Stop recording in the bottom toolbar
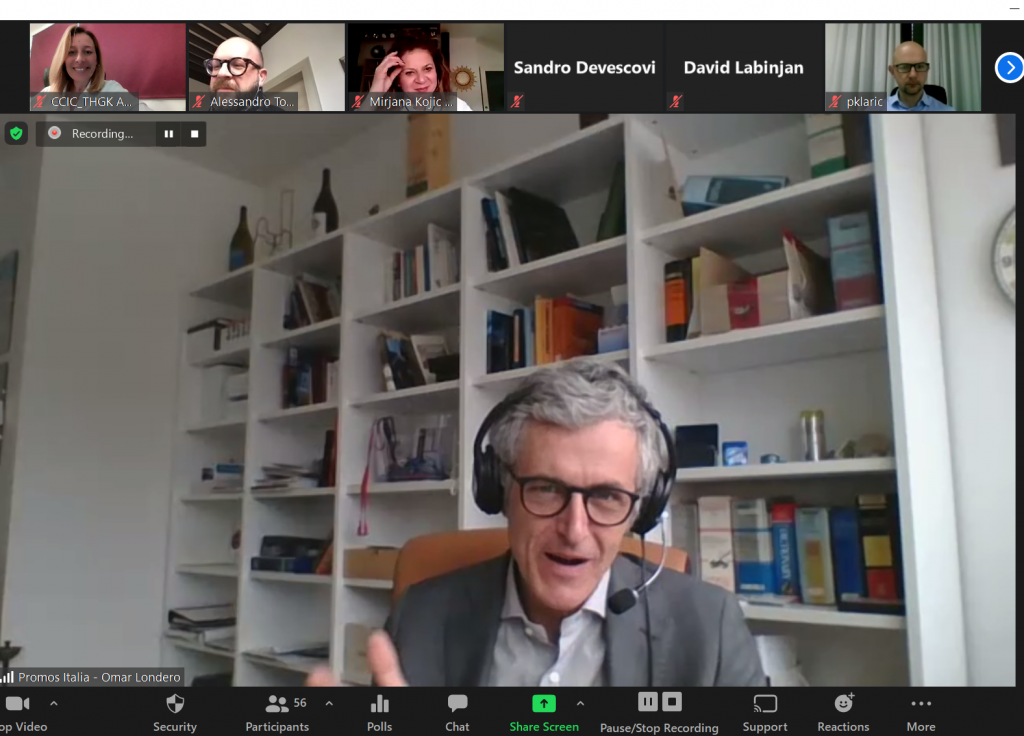Image resolution: width=1024 pixels, height=736 pixels. pos(672,702)
